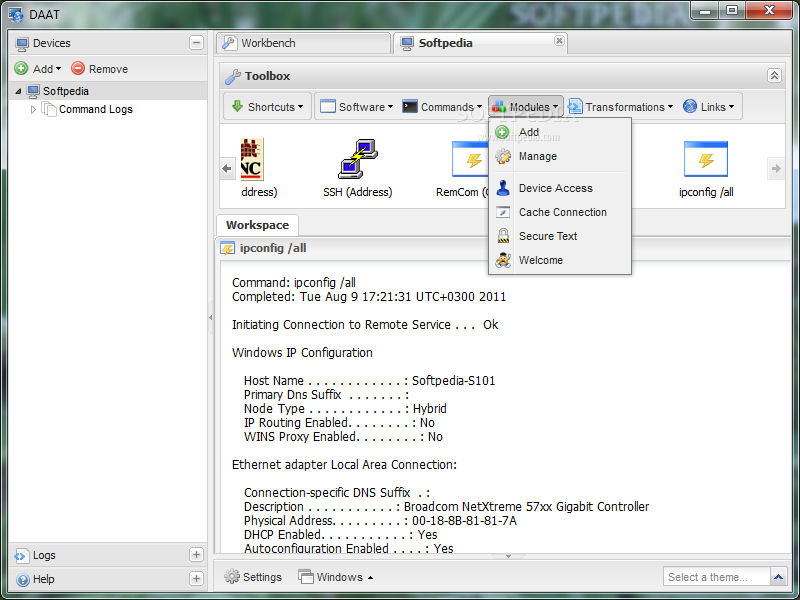
Task: Collapse the Softpedia device tree node
Action: pyautogui.click(x=18, y=91)
